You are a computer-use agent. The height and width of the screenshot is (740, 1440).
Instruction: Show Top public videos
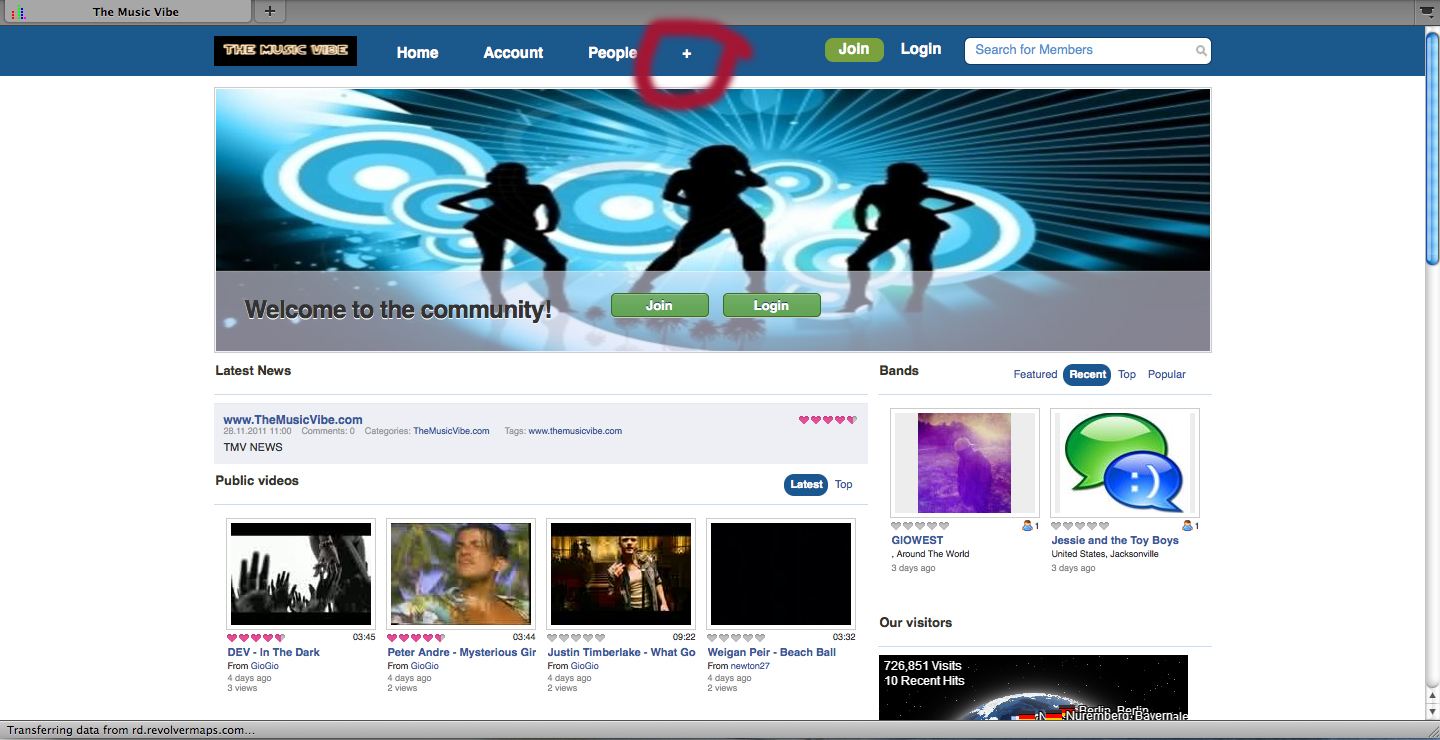844,485
